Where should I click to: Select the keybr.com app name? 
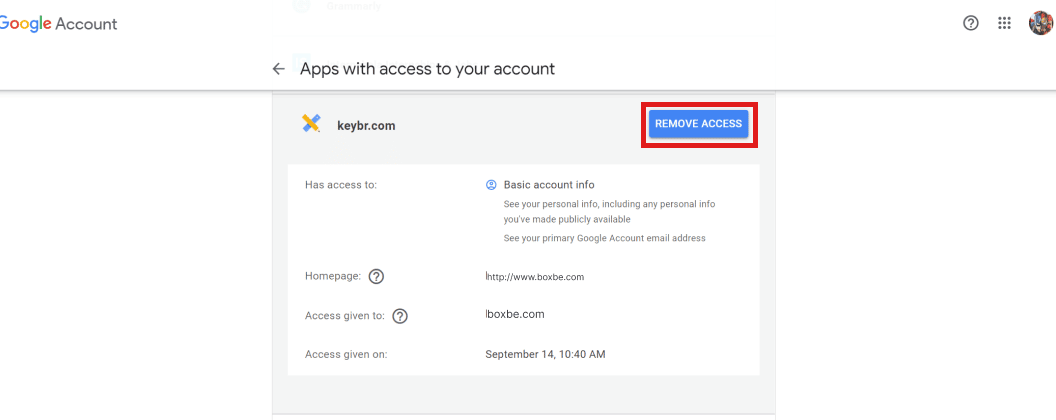pos(366,126)
